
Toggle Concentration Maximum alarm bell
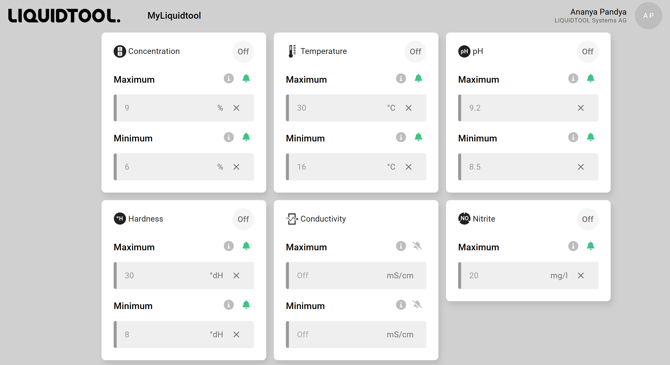pyautogui.click(x=246, y=78)
